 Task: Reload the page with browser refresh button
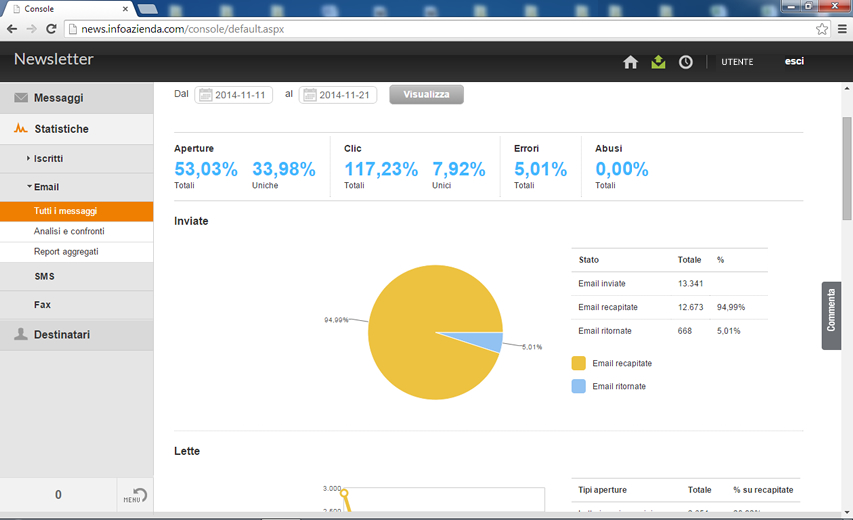(x=52, y=29)
